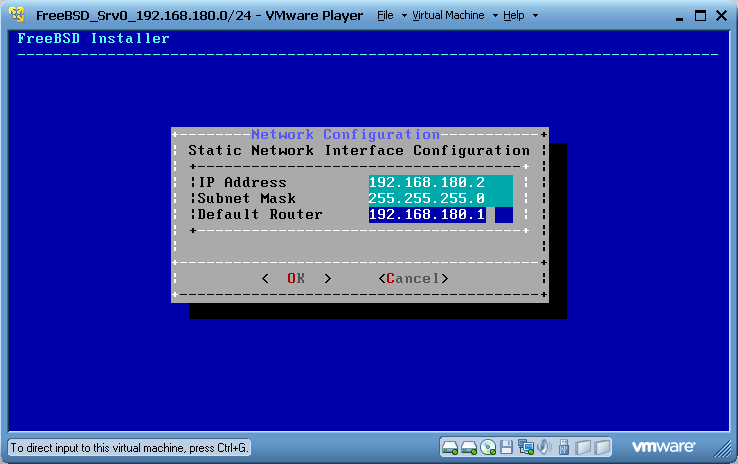738x464 pixels.
Task: Click the 'Subnet Mask' label
Action: tap(247, 199)
